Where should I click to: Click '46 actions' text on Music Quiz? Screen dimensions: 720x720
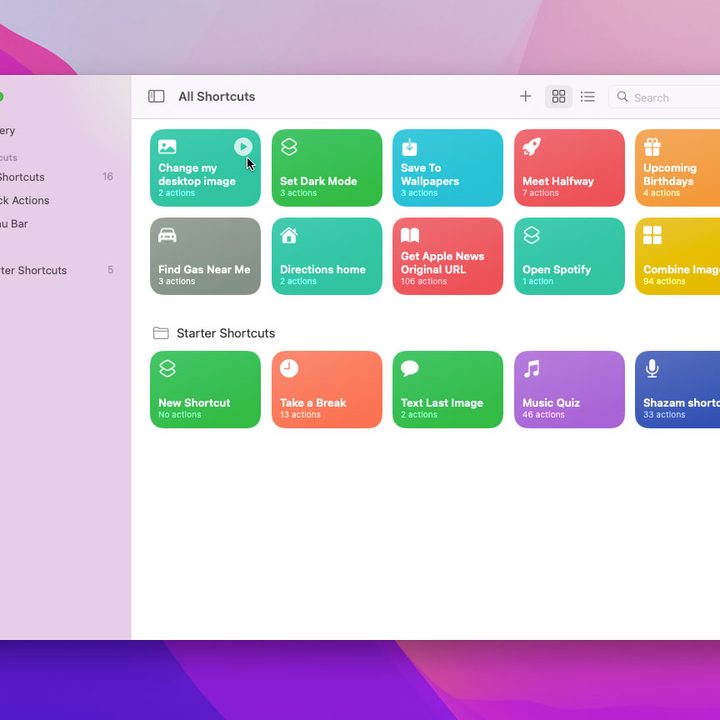543,414
